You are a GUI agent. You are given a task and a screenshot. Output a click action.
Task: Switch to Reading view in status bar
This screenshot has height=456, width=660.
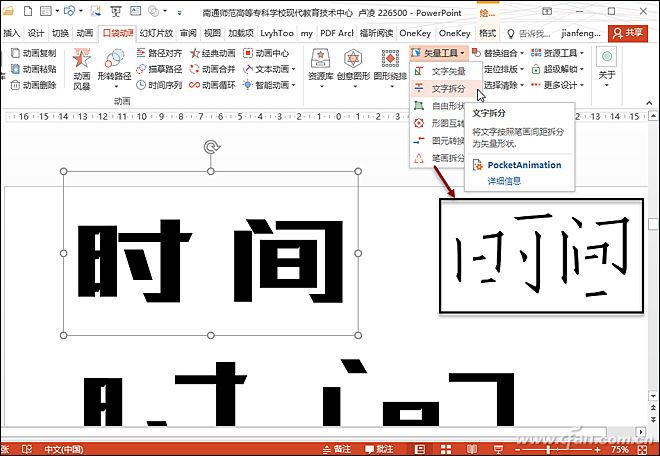pos(472,449)
